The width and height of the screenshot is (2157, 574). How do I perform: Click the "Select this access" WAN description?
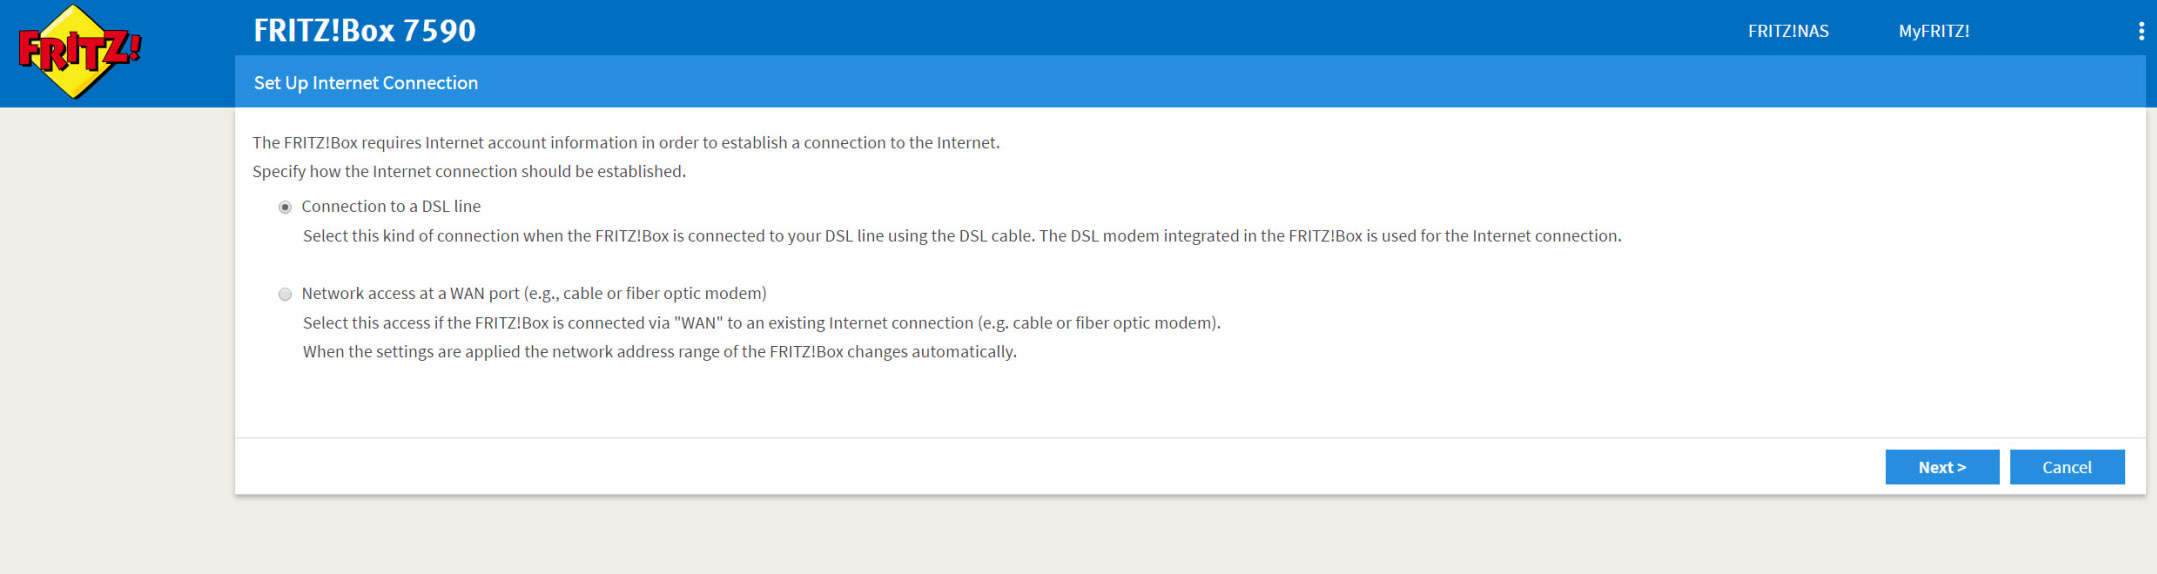pyautogui.click(x=762, y=323)
